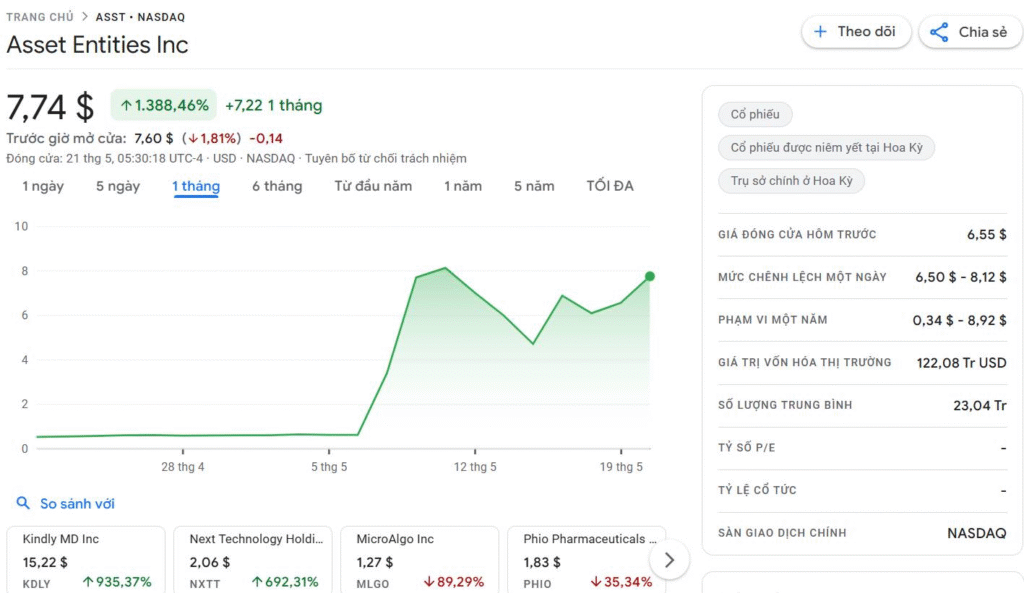Click NXTT 692,31% change figure
The height and width of the screenshot is (593, 1024).
pos(285,582)
